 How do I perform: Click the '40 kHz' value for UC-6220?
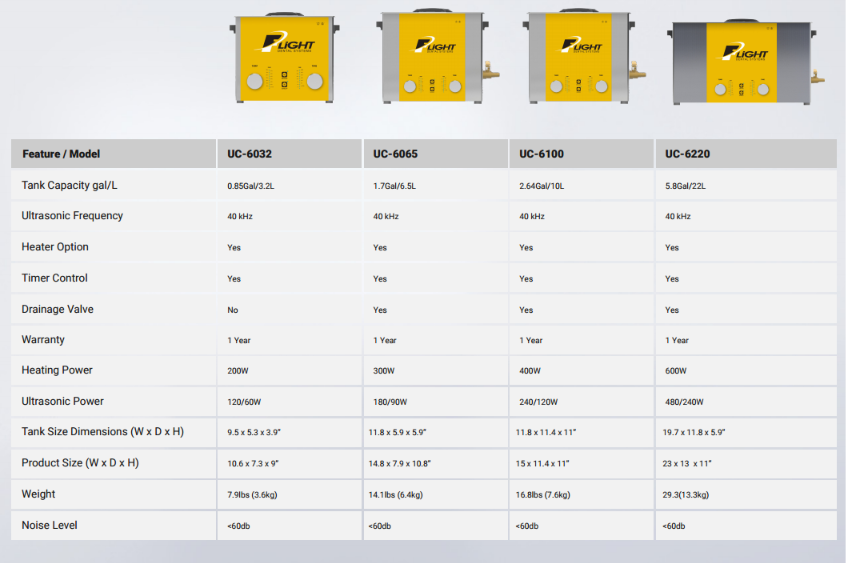coord(678,216)
